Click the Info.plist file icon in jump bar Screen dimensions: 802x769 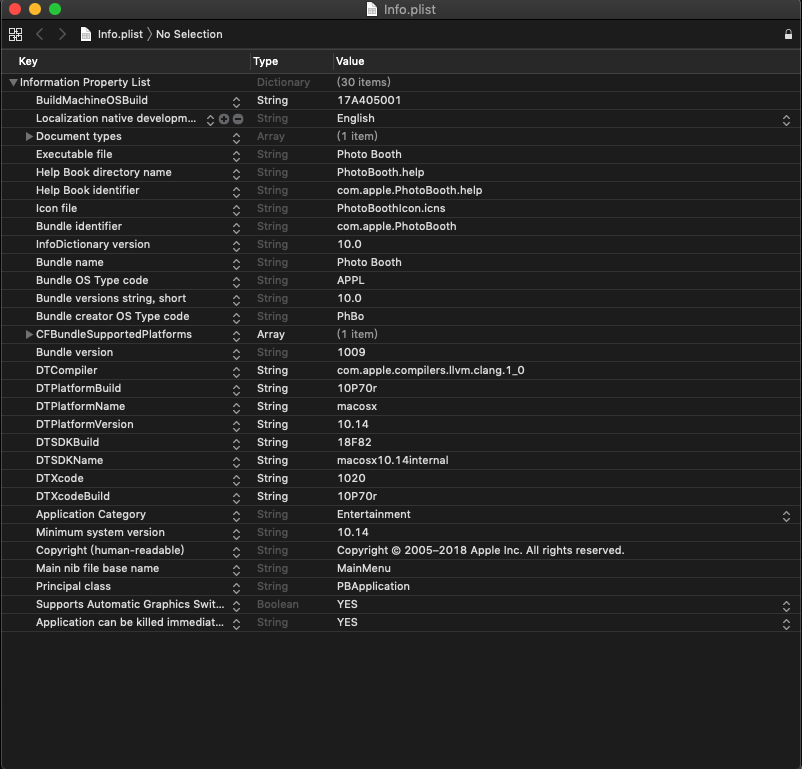coord(86,34)
